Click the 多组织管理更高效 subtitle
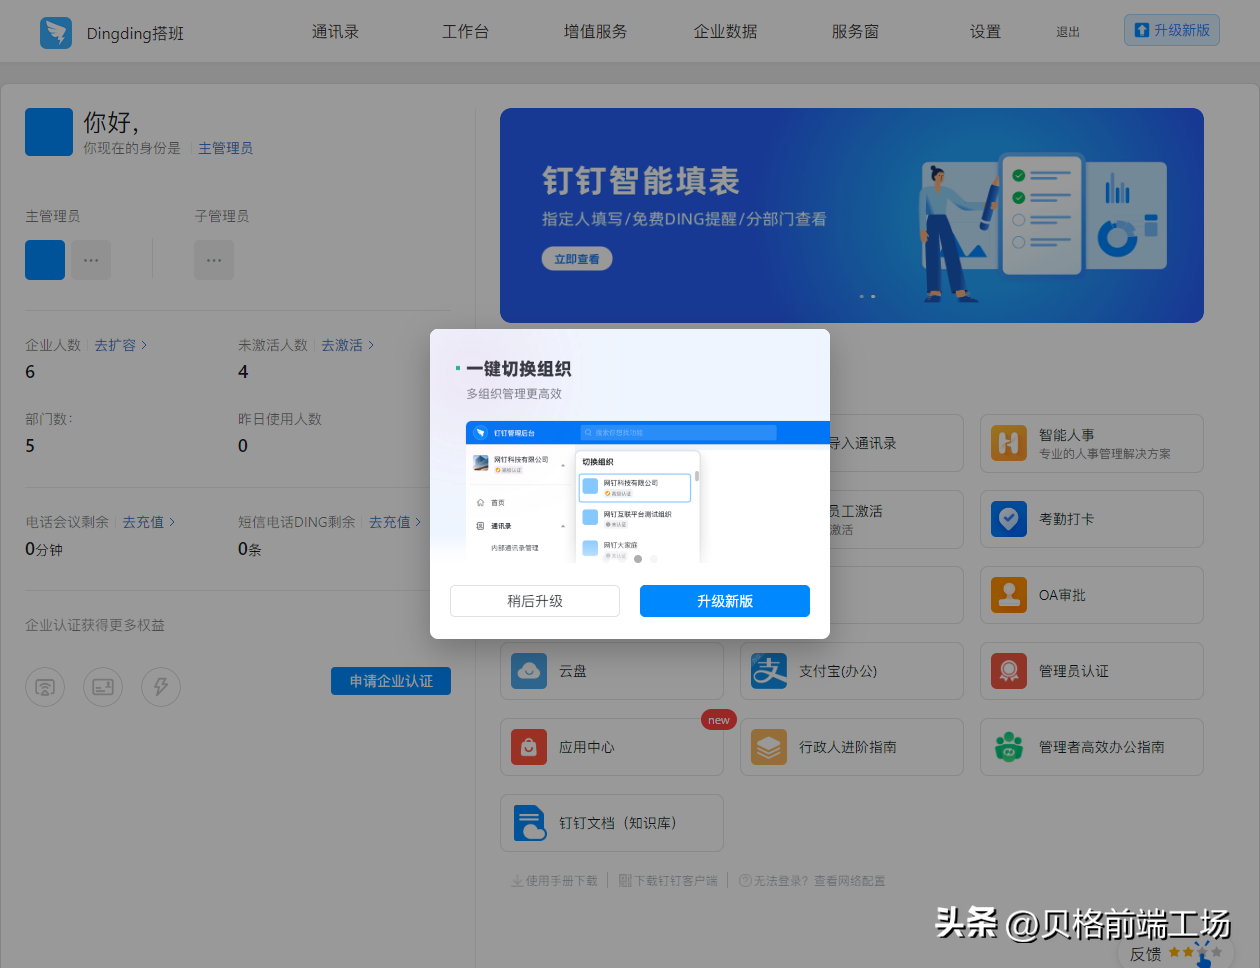The image size is (1260, 968). (514, 394)
